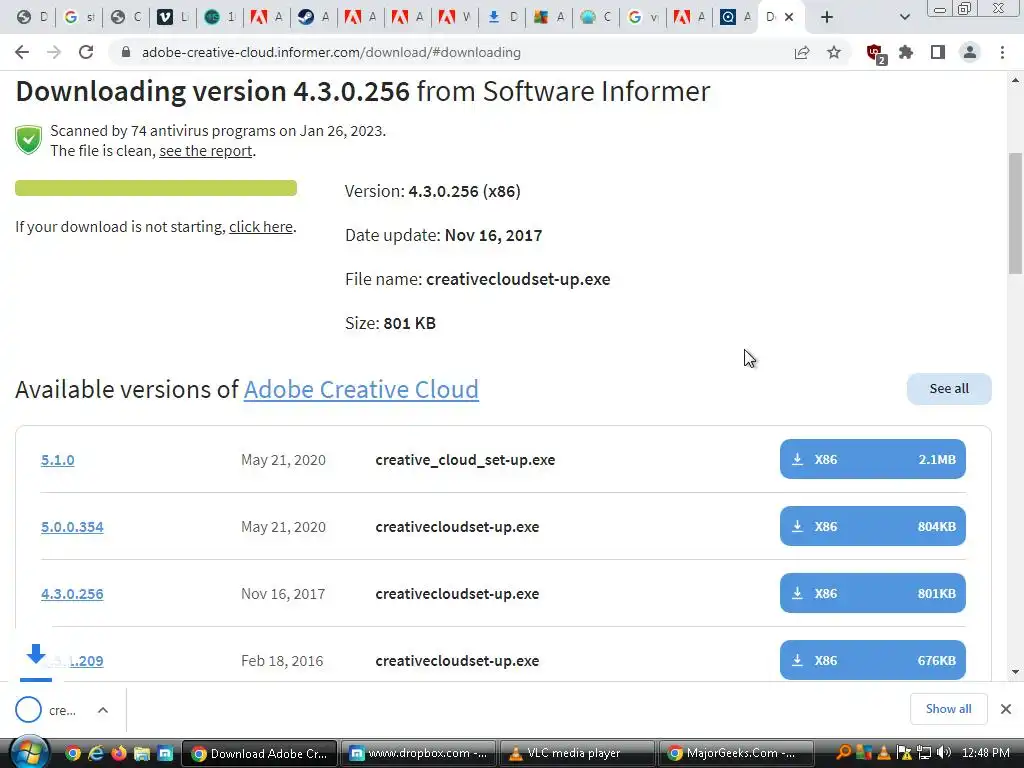Click the orange magnifier tray icon
Image resolution: width=1024 pixels, height=768 pixels.
843,753
